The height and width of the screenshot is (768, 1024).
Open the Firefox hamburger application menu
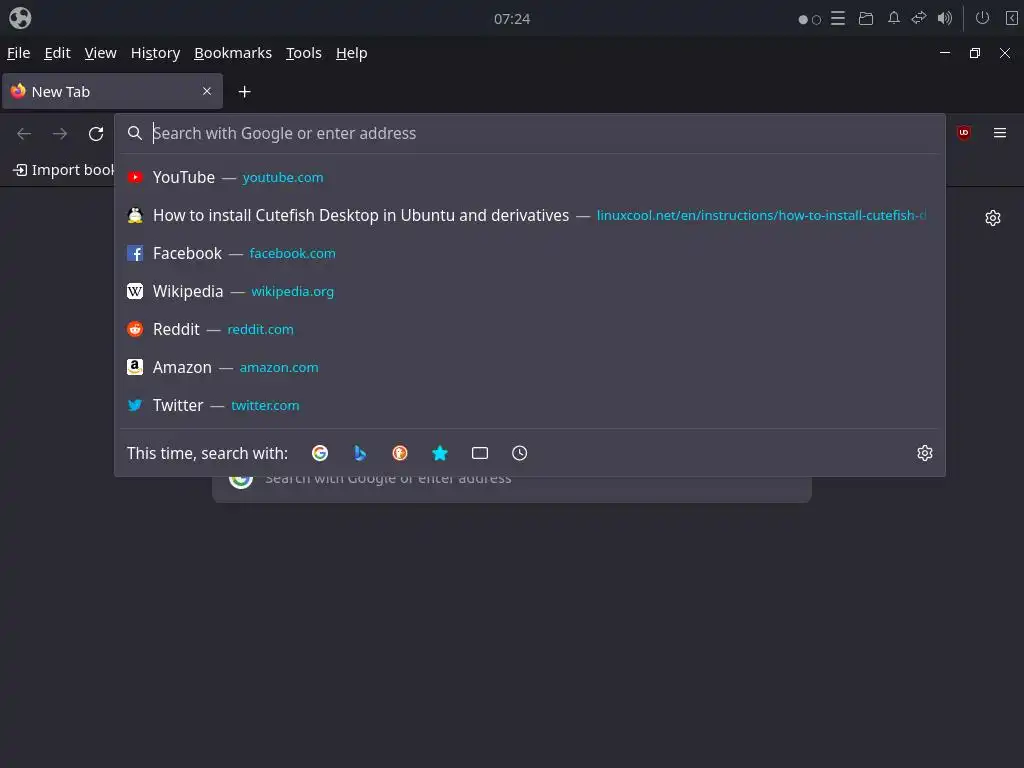[1000, 133]
